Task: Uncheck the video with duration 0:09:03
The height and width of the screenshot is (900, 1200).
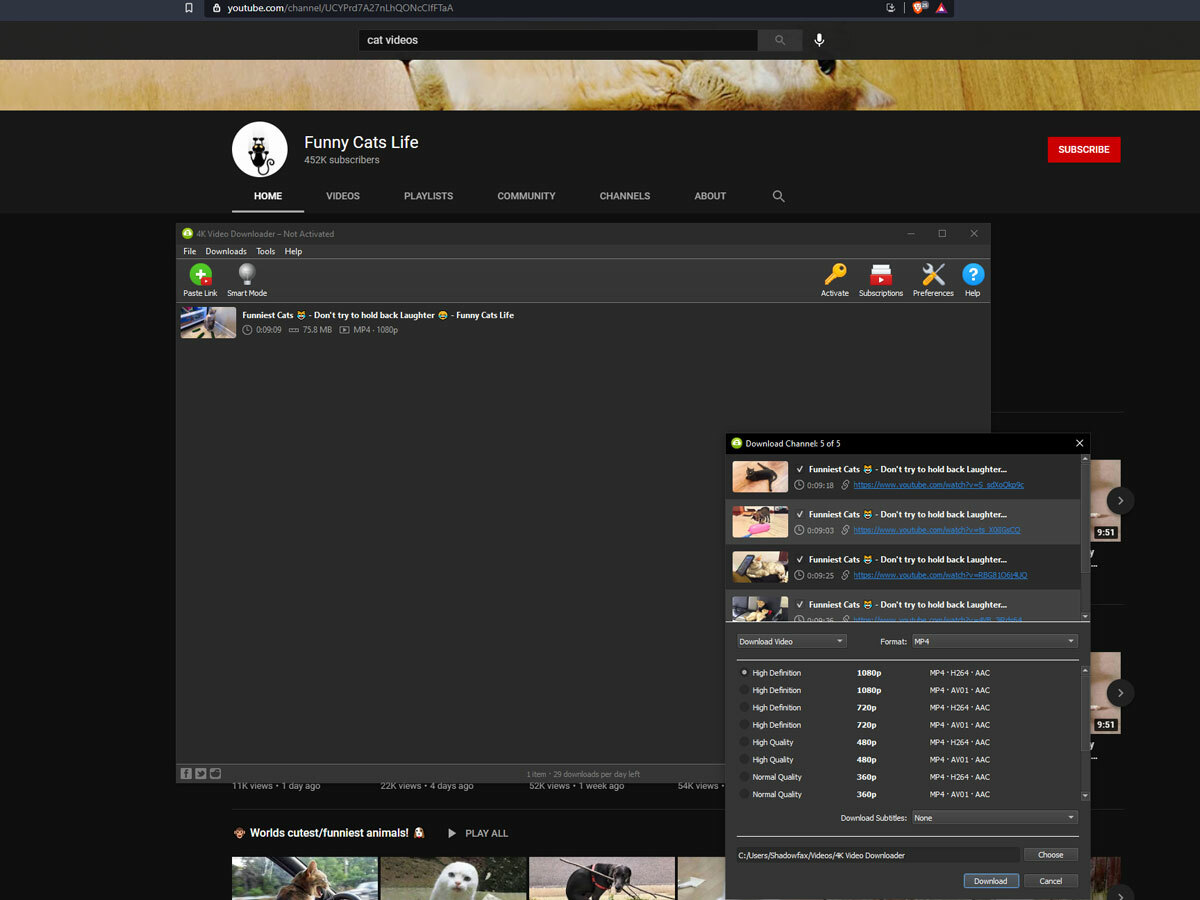Action: click(800, 514)
